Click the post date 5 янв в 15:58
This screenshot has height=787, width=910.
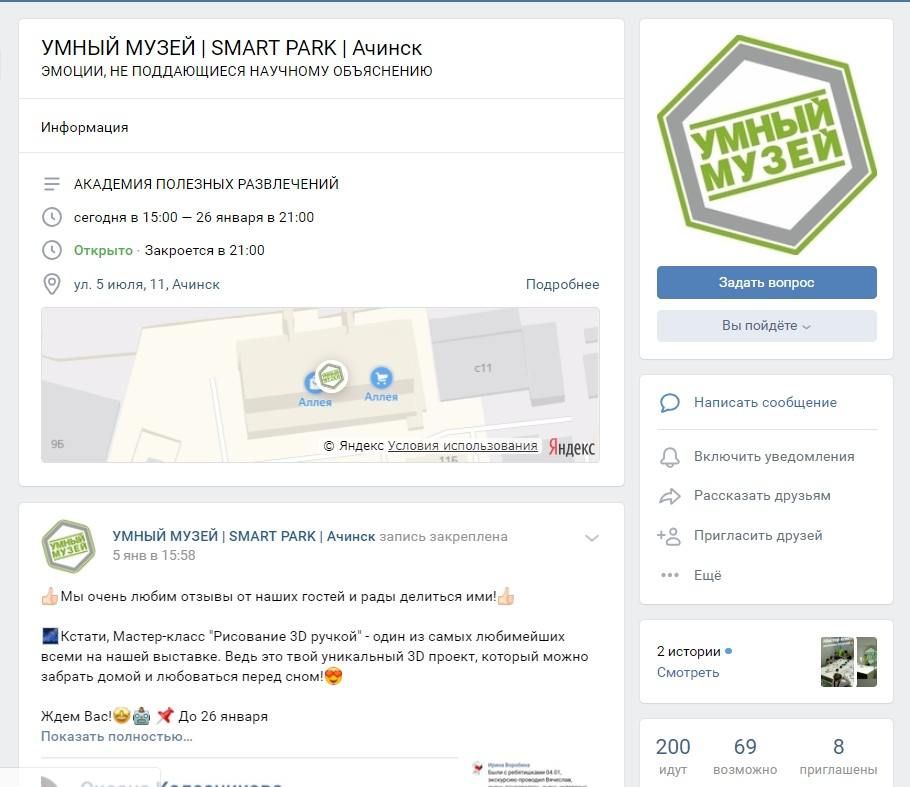click(154, 555)
